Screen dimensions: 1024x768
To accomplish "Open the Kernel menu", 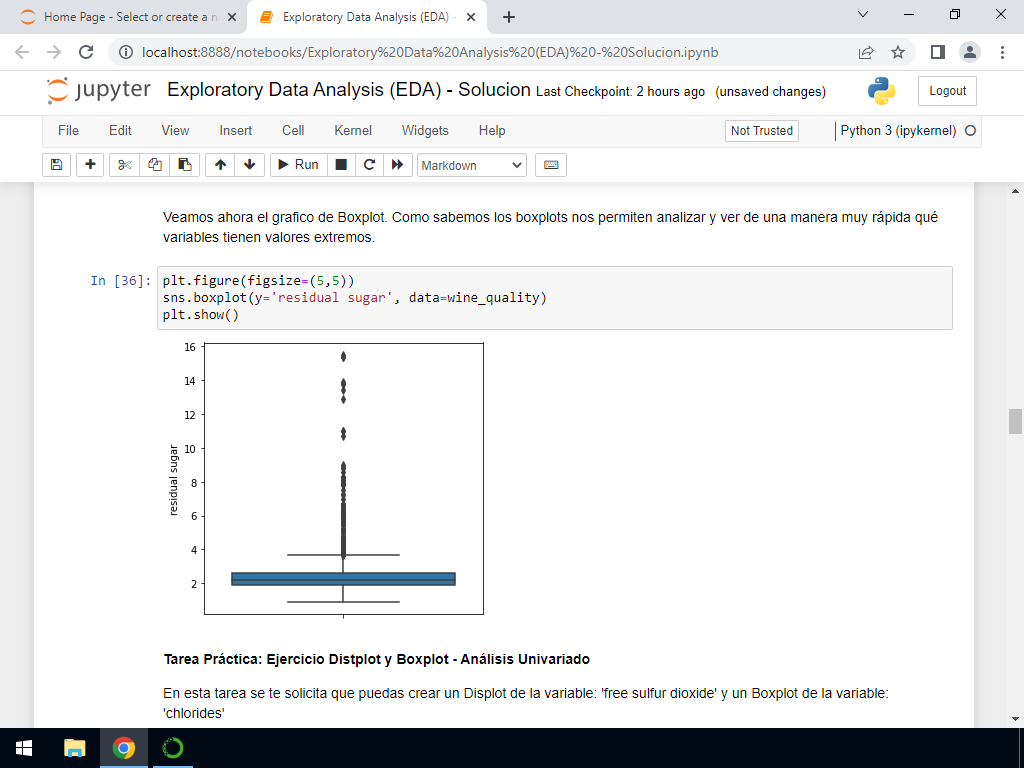I will [x=353, y=131].
